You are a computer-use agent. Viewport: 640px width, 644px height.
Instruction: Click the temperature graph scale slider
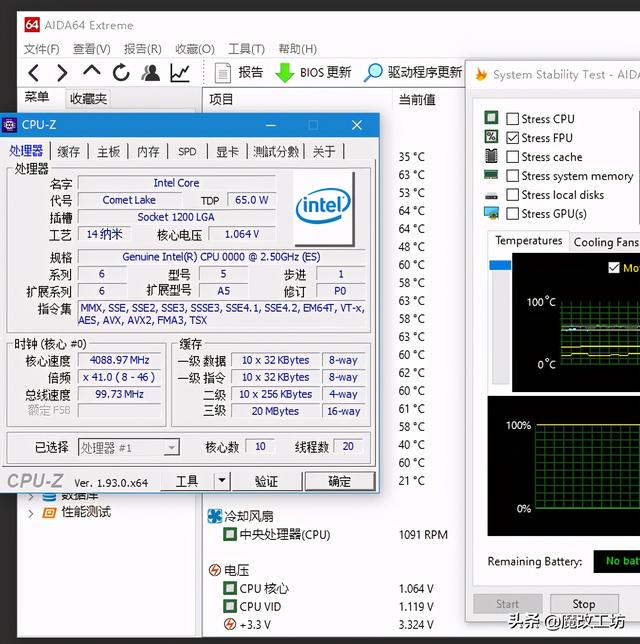pyautogui.click(x=500, y=265)
